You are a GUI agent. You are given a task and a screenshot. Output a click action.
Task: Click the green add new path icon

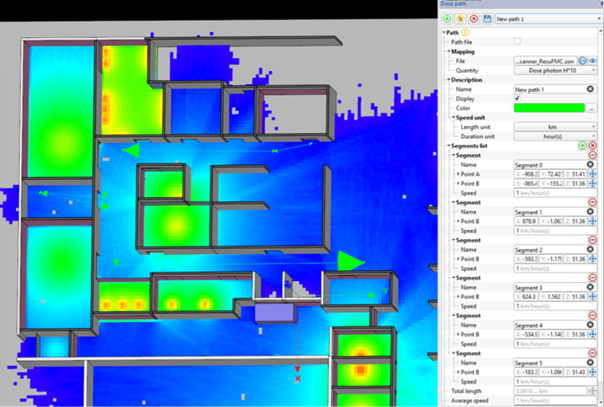pyautogui.click(x=447, y=18)
